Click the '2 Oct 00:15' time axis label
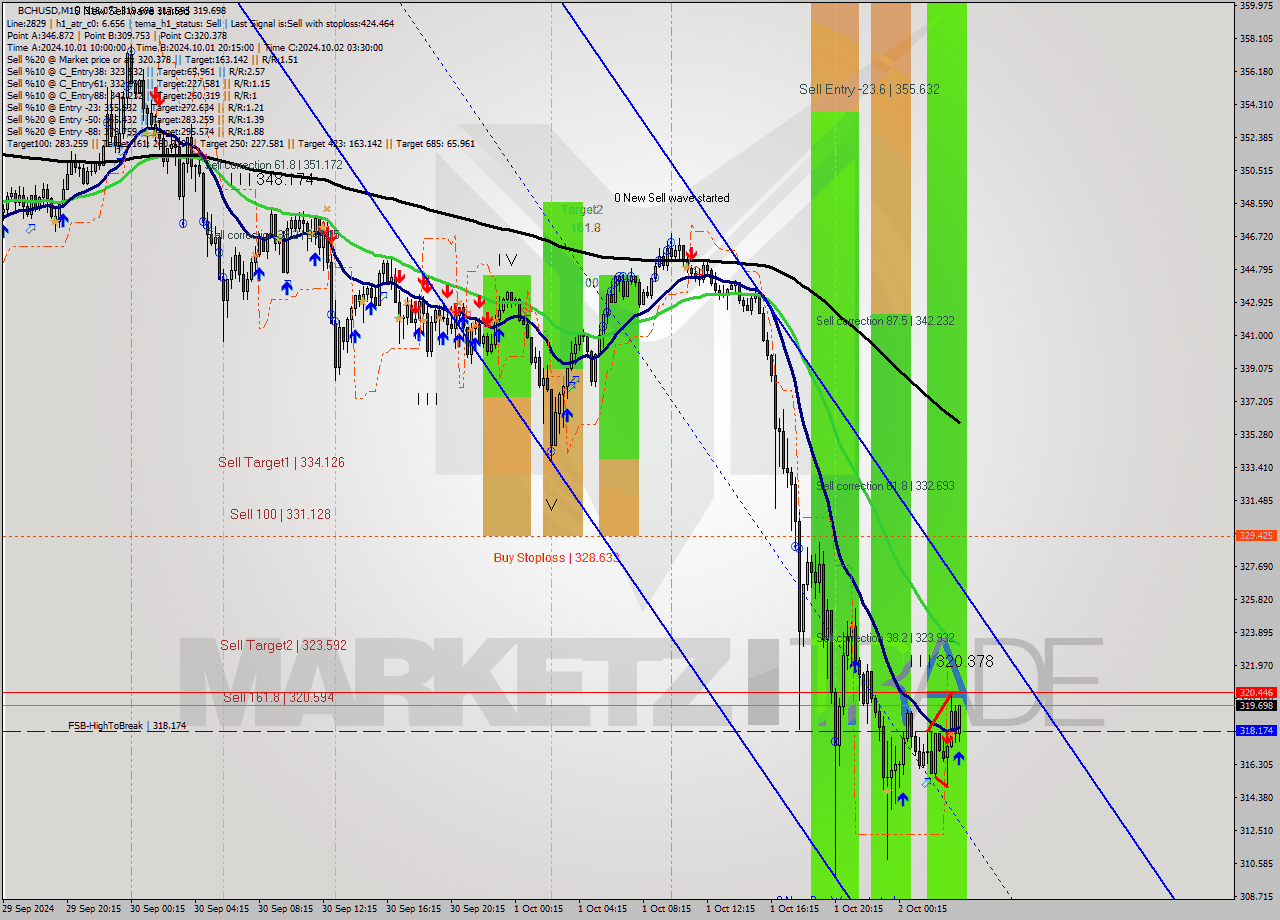 922,909
